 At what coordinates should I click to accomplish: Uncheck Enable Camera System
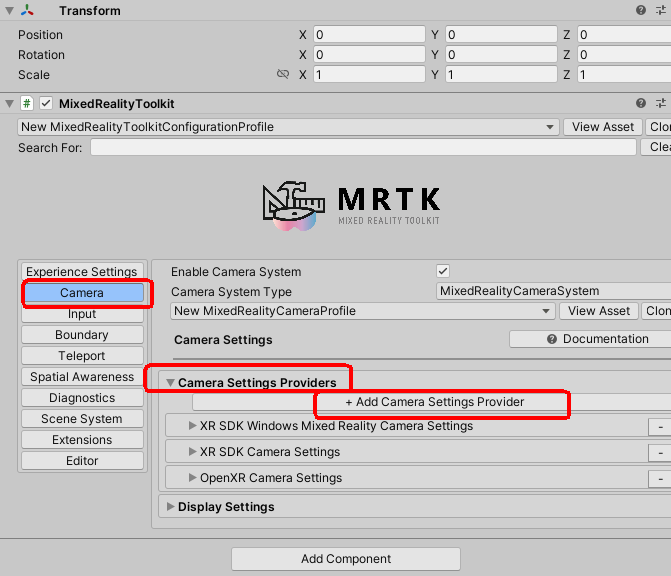443,271
